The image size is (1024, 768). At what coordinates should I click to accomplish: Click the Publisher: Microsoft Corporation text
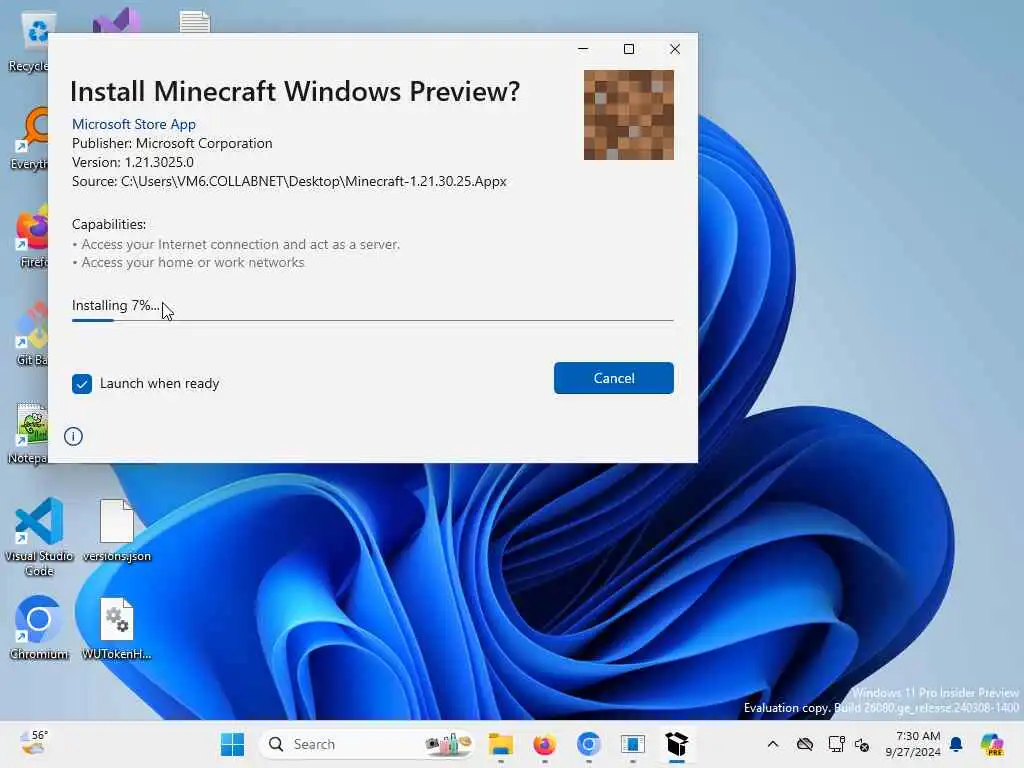[172, 143]
